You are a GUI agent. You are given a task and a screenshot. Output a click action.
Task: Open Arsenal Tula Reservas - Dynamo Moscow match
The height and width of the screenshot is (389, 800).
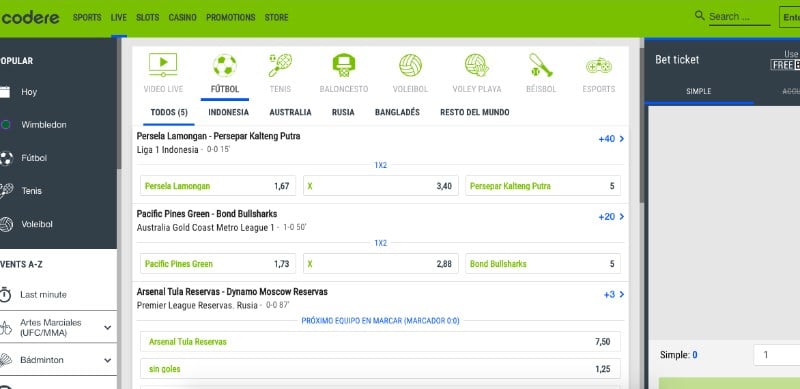[x=232, y=292]
